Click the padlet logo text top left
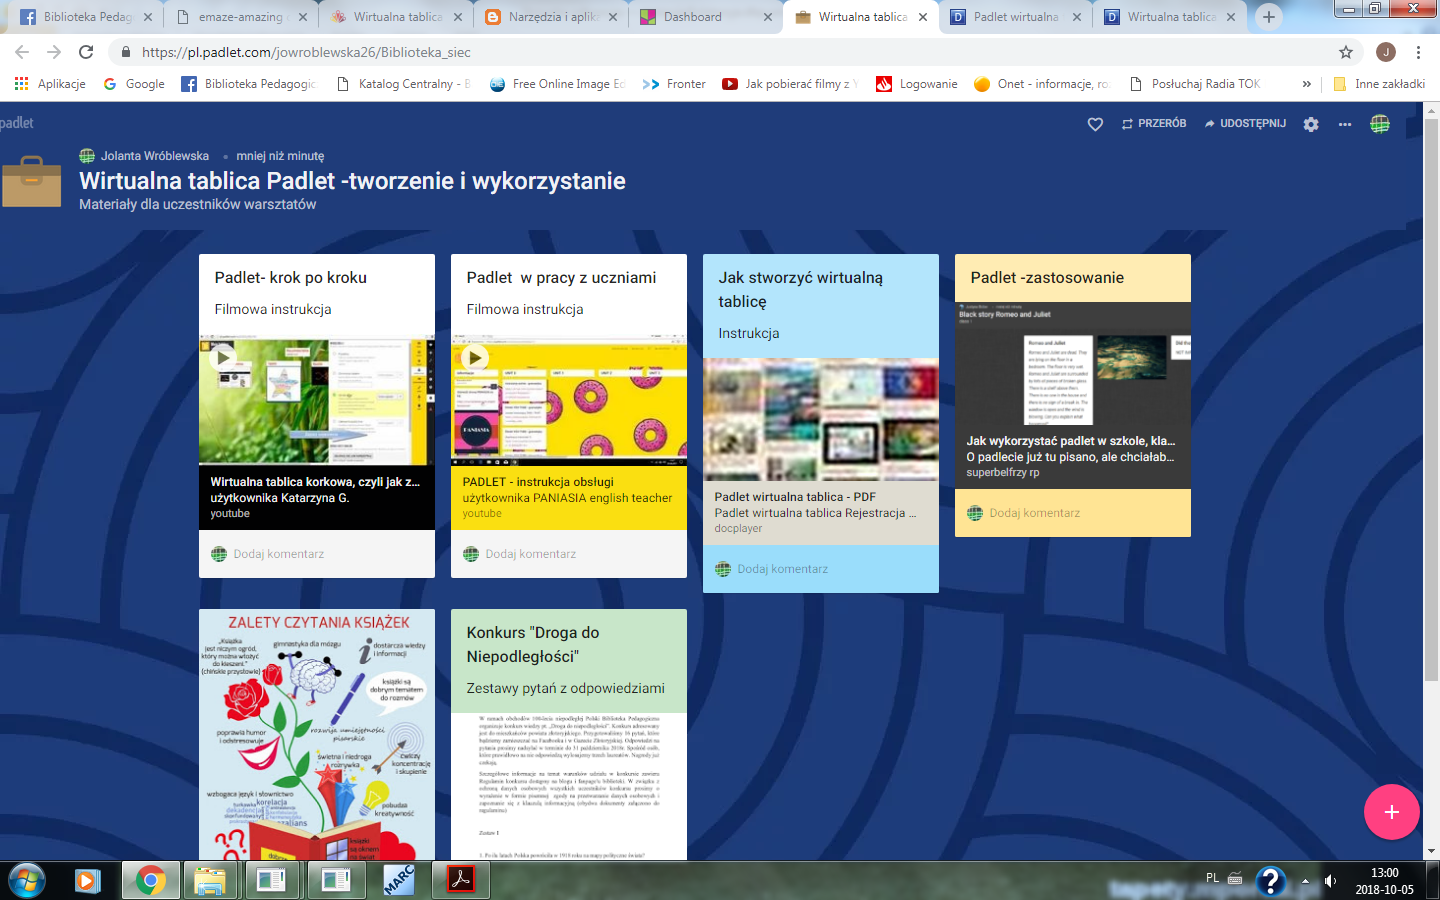 point(17,123)
